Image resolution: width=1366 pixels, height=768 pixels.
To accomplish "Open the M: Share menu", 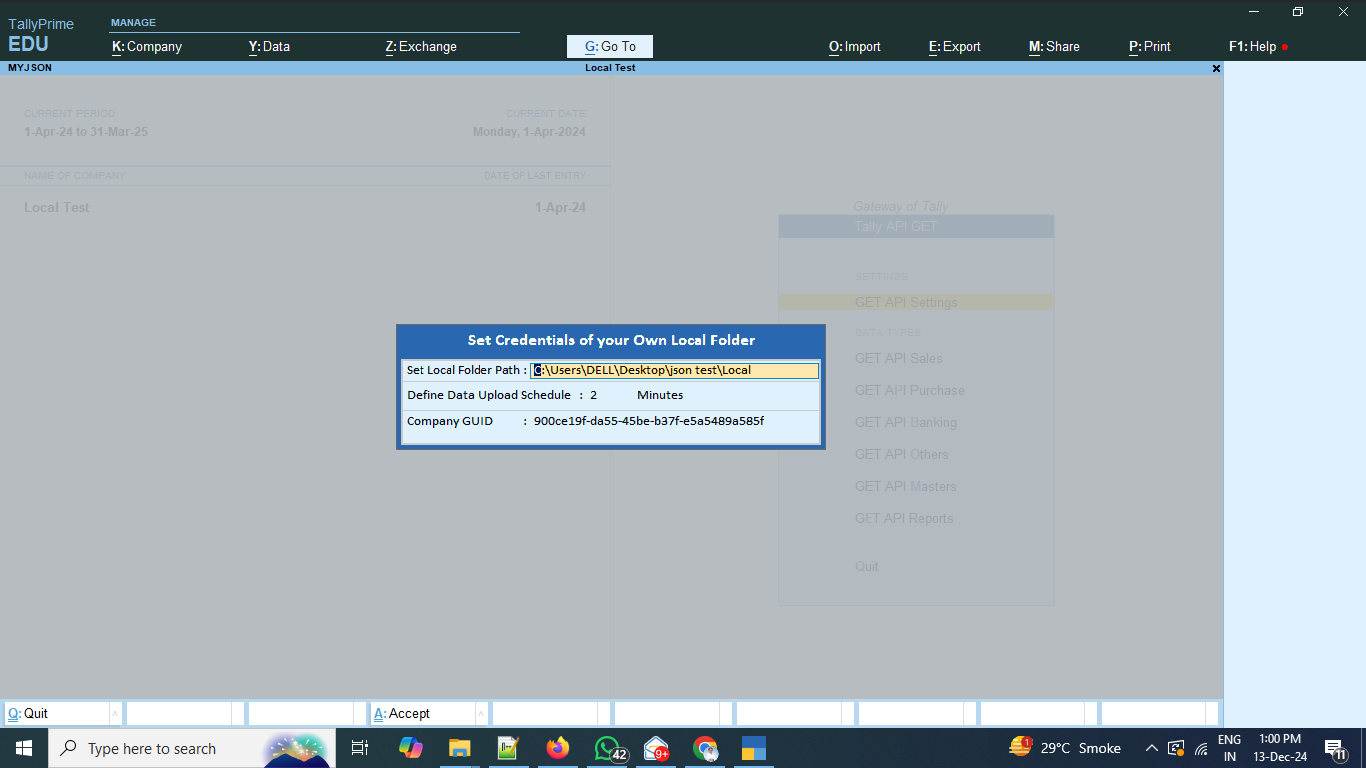I will pos(1054,46).
